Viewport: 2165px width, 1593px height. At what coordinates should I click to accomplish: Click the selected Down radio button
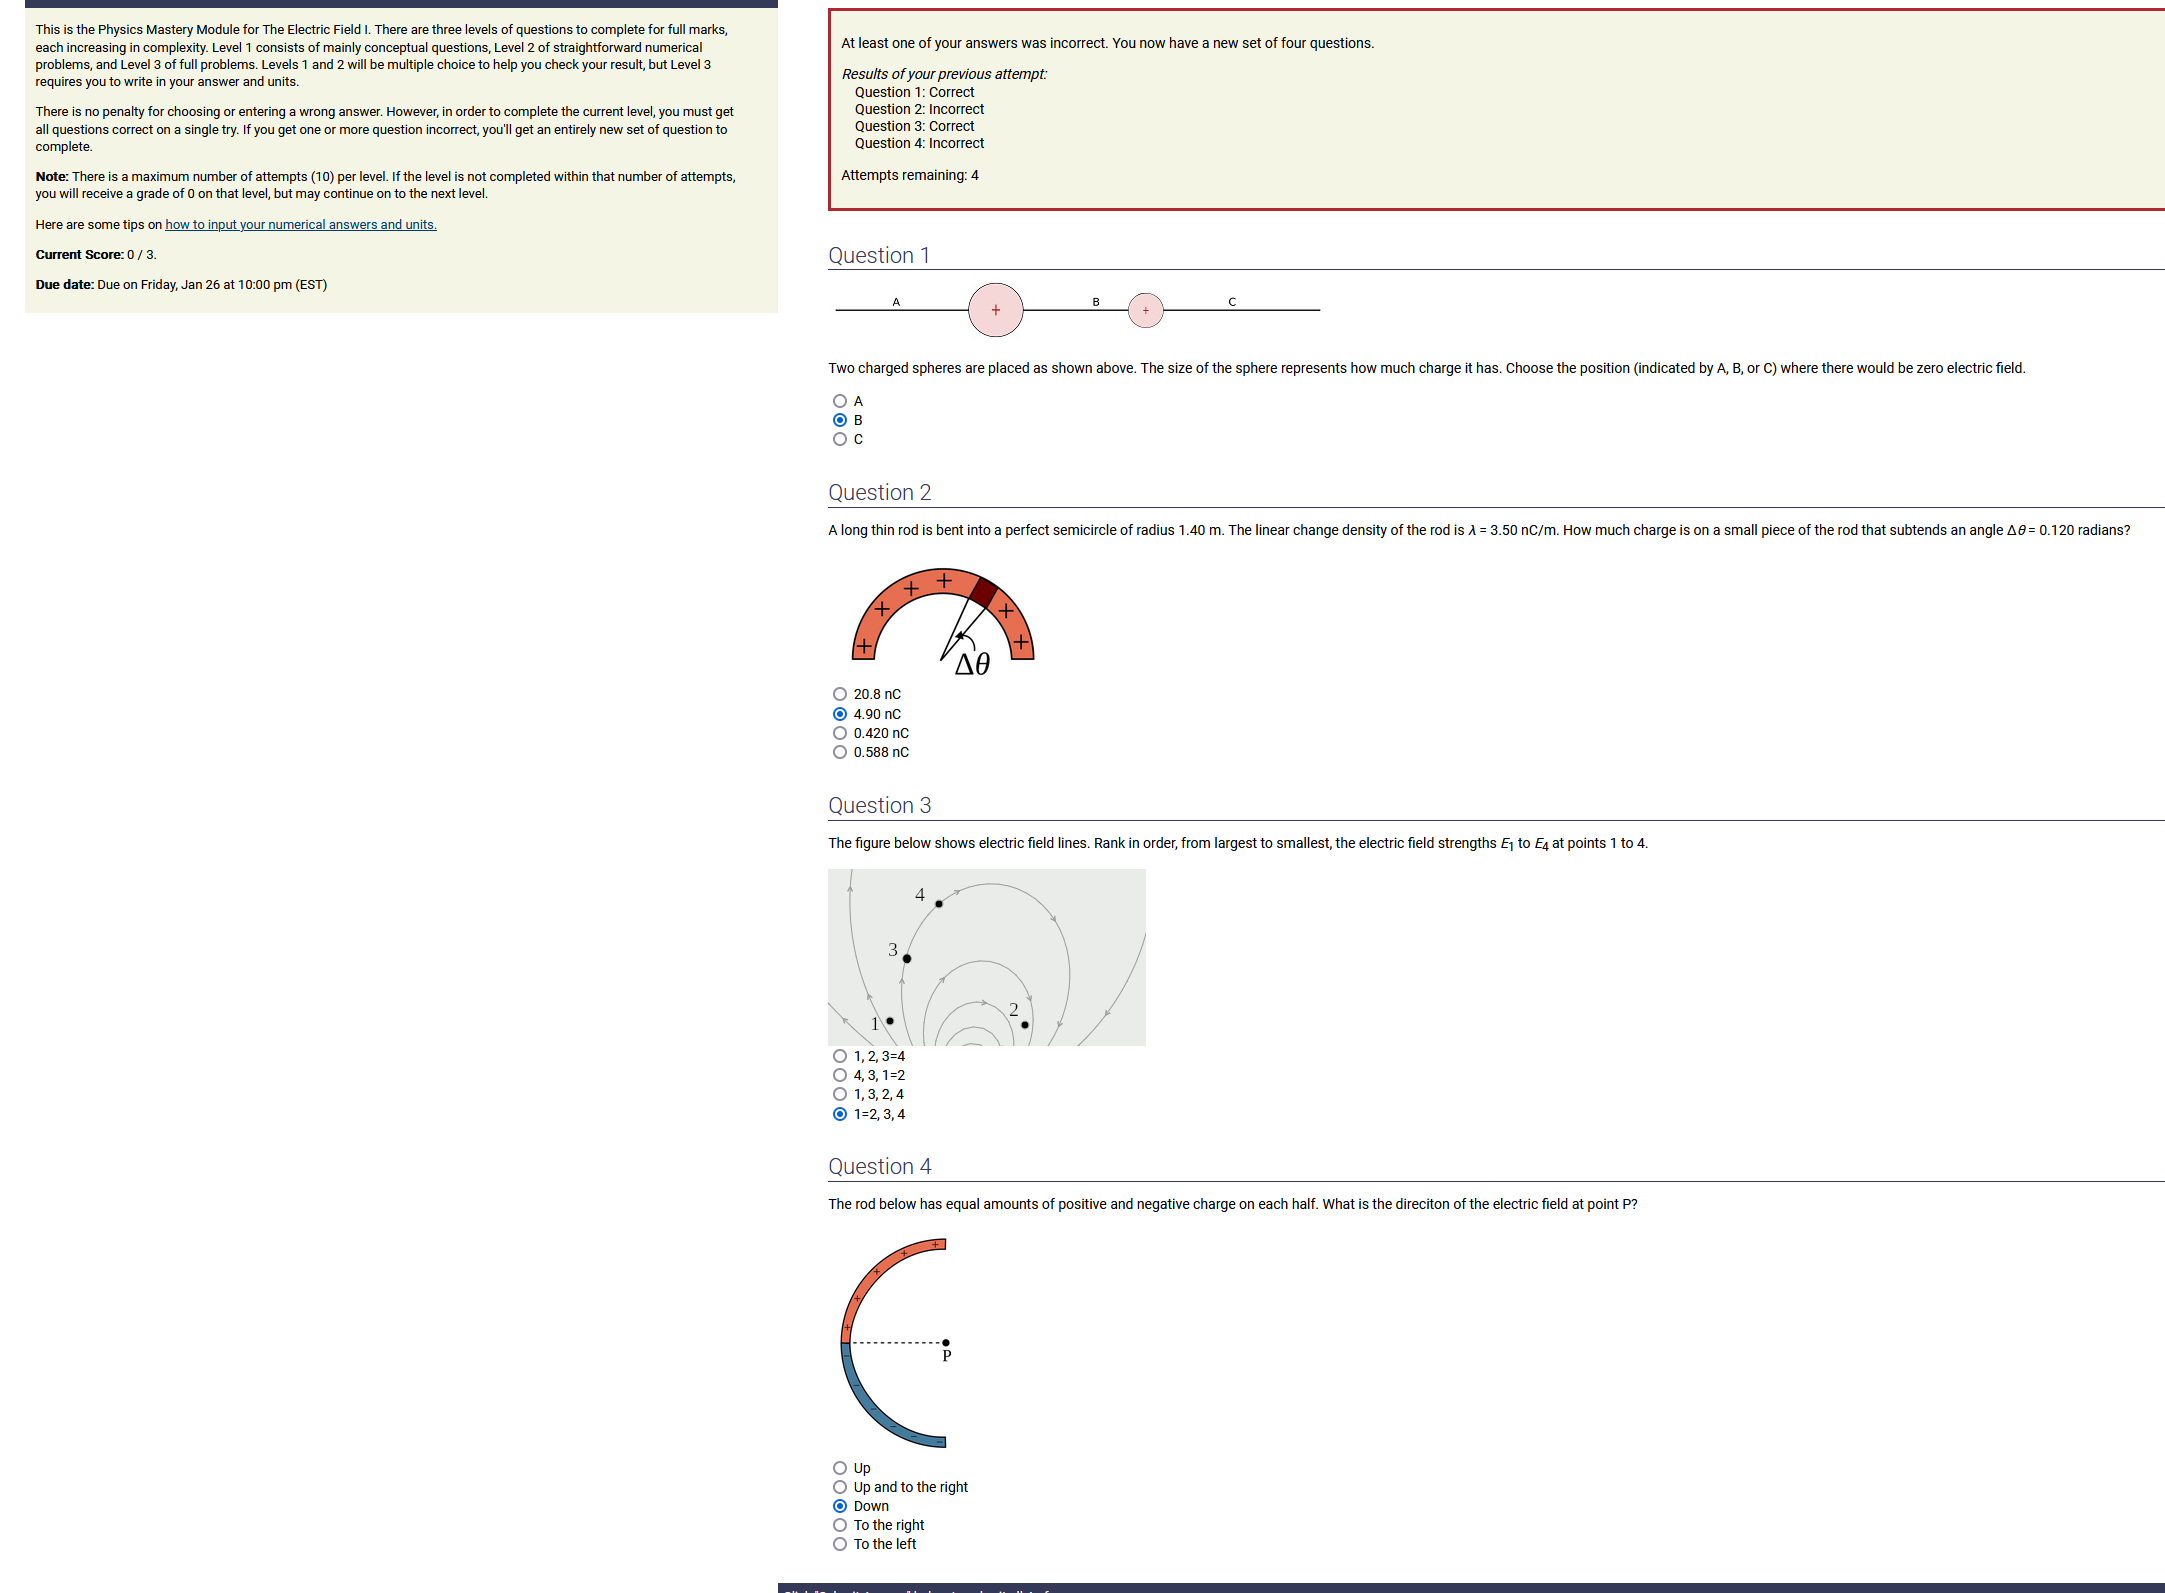tap(840, 1506)
